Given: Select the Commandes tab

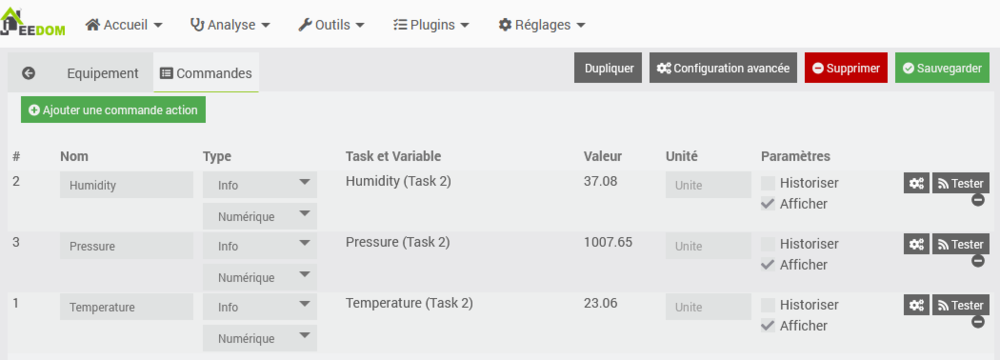Looking at the screenshot, I should (206, 73).
